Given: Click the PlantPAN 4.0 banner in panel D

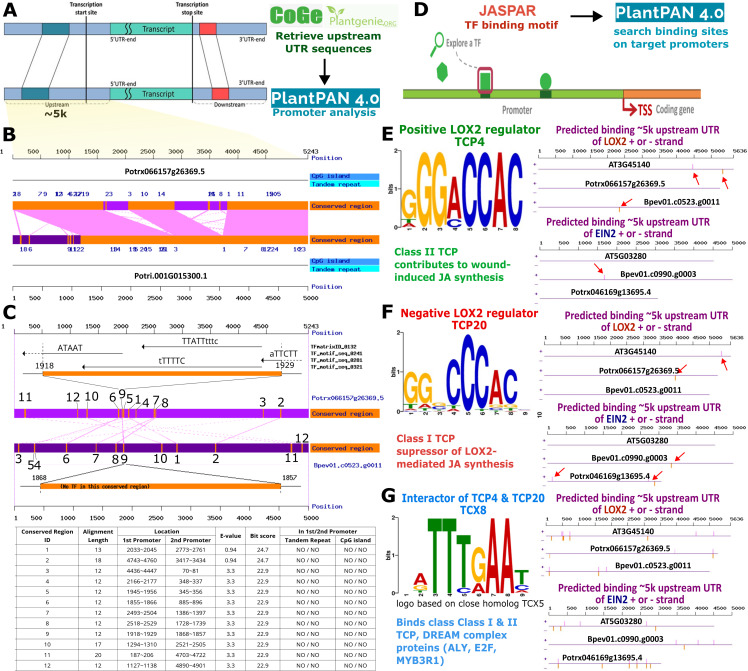Looking at the screenshot, I should pos(670,13).
